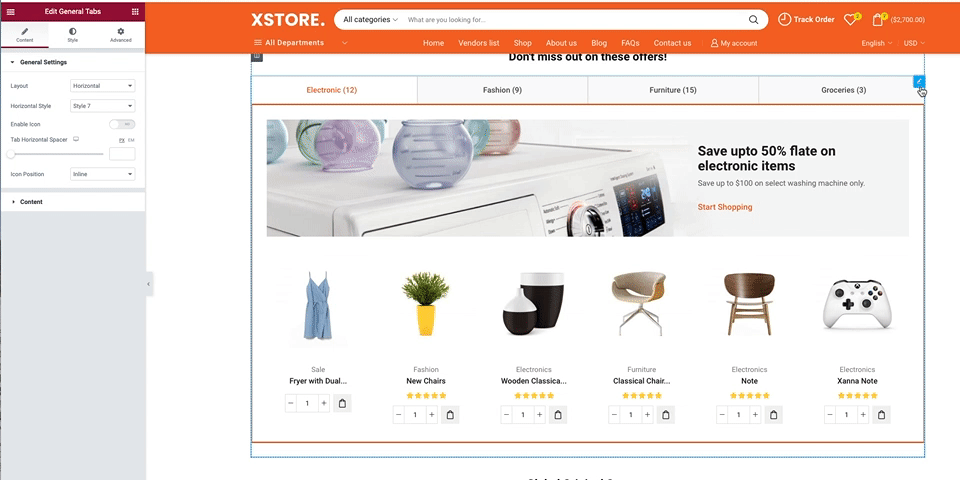The width and height of the screenshot is (960, 480).
Task: Click the product search input field
Action: 574,20
